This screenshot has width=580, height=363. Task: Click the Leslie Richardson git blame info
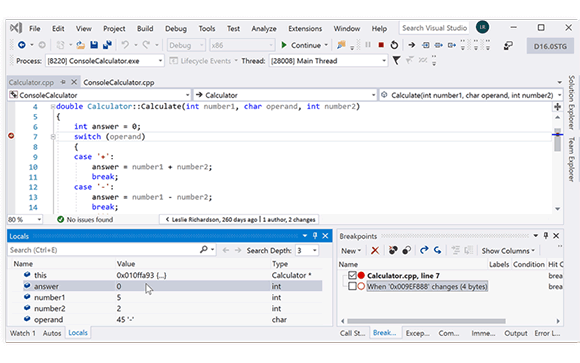click(239, 219)
